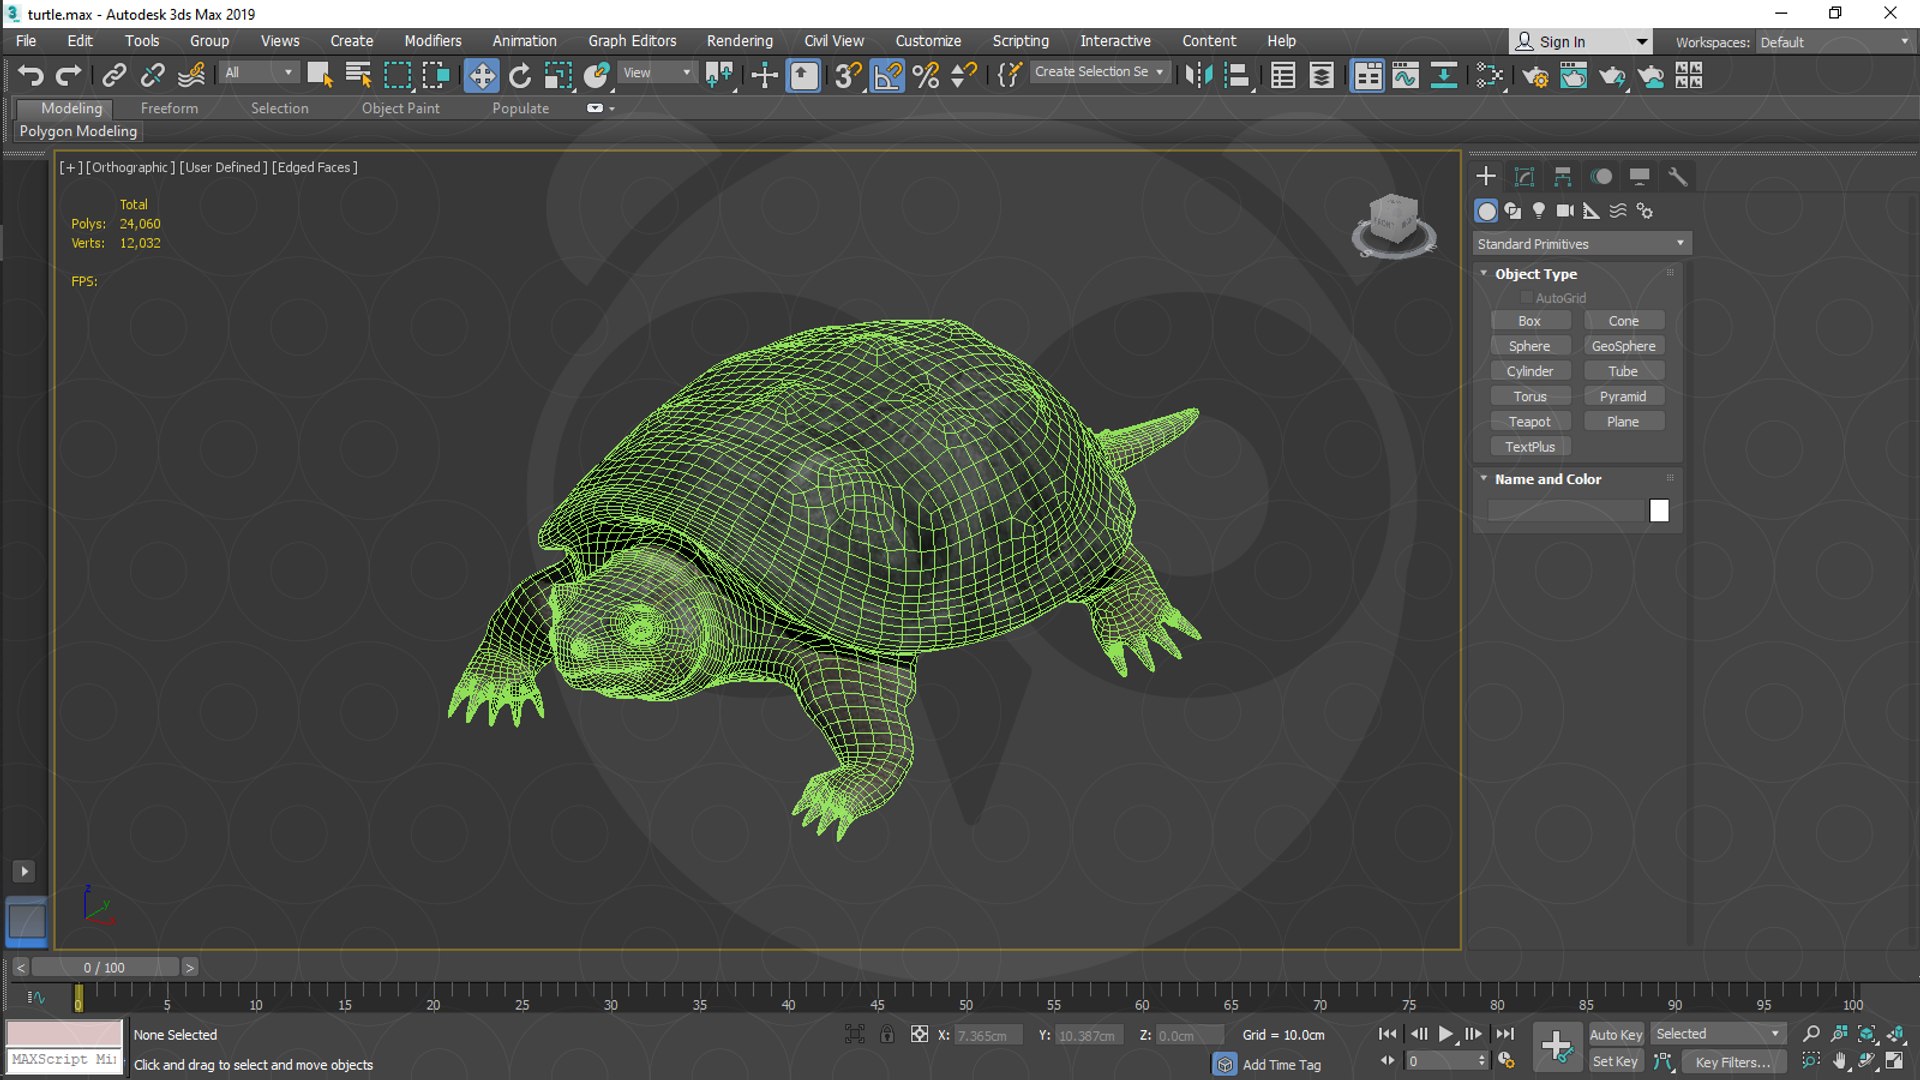Switch to Lights category icon
The image size is (1920, 1080).
point(1539,211)
